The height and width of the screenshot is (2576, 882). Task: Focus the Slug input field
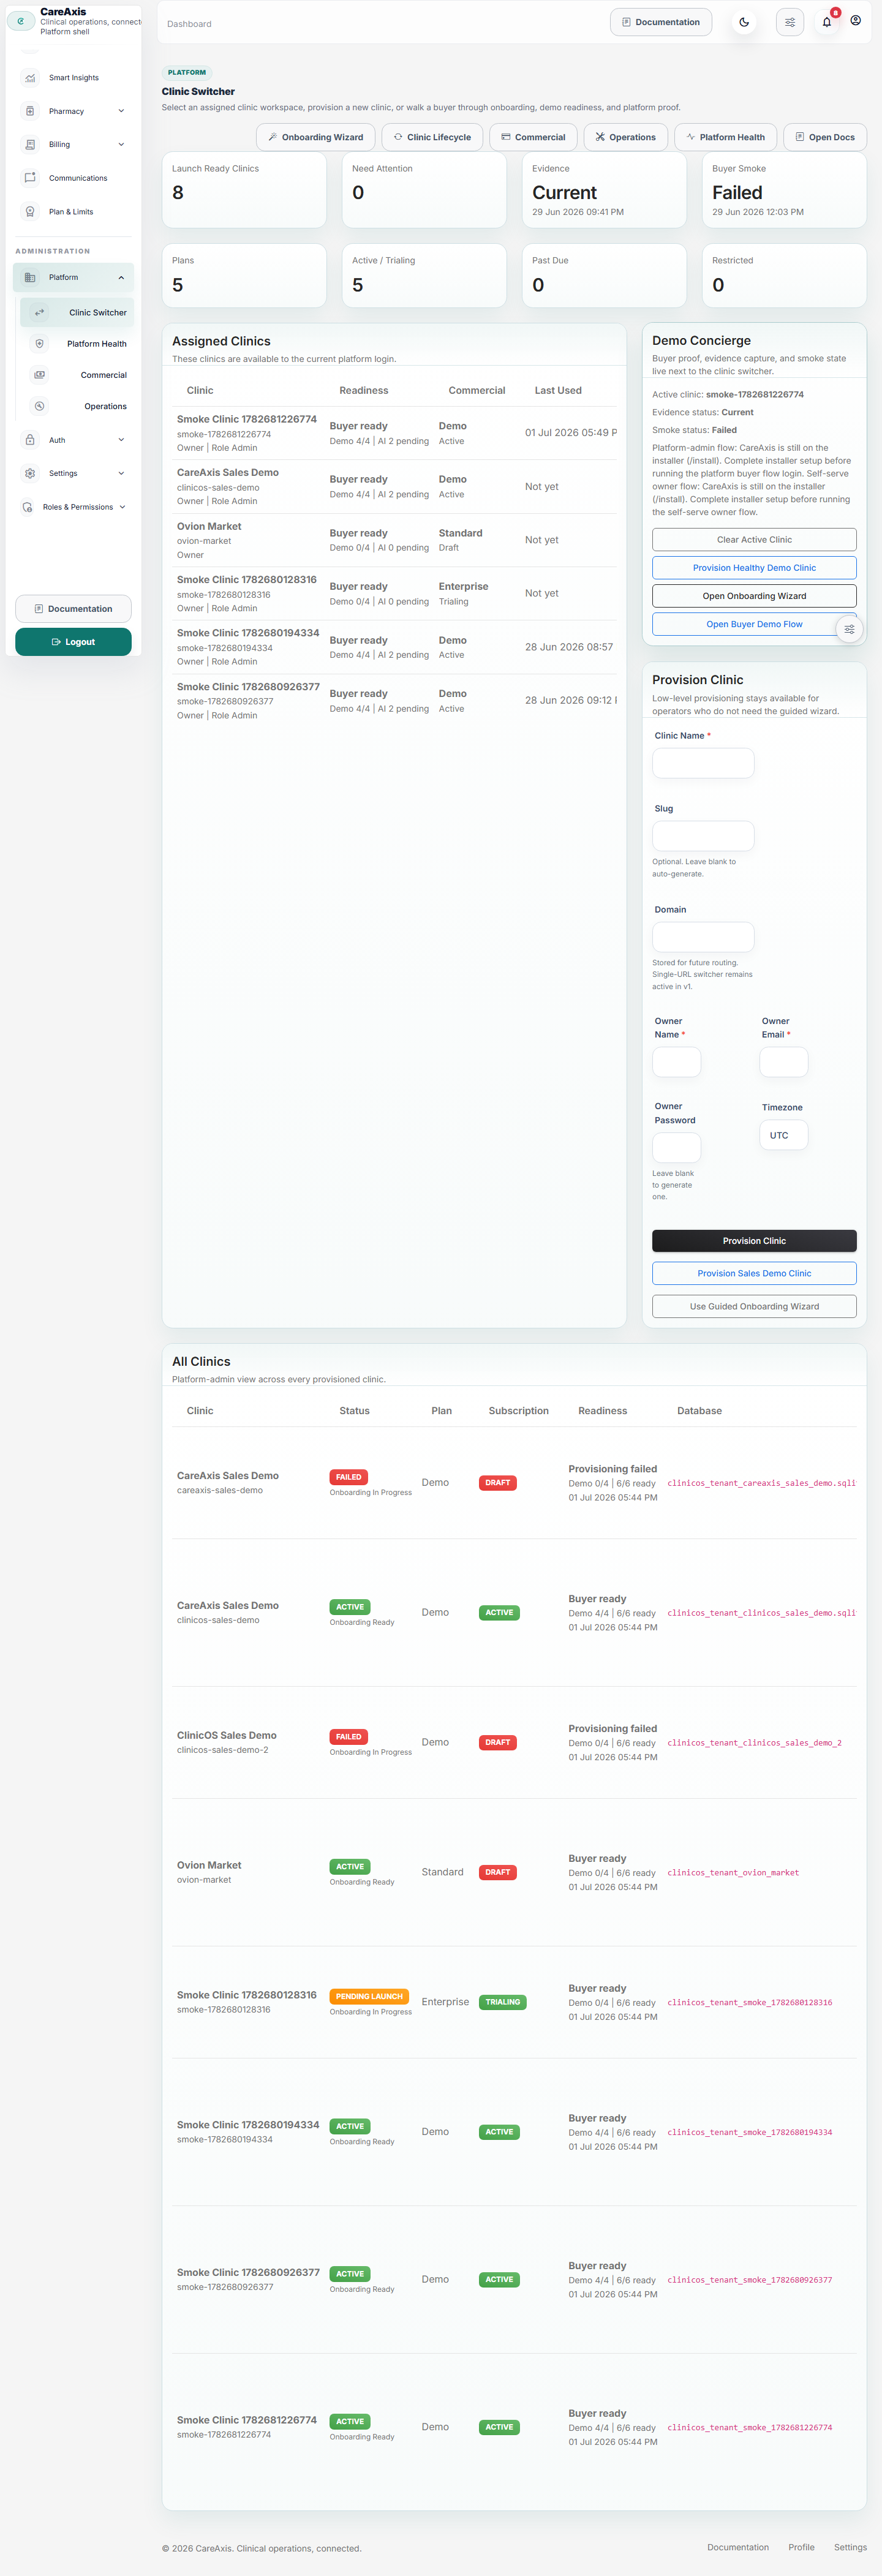click(x=703, y=836)
